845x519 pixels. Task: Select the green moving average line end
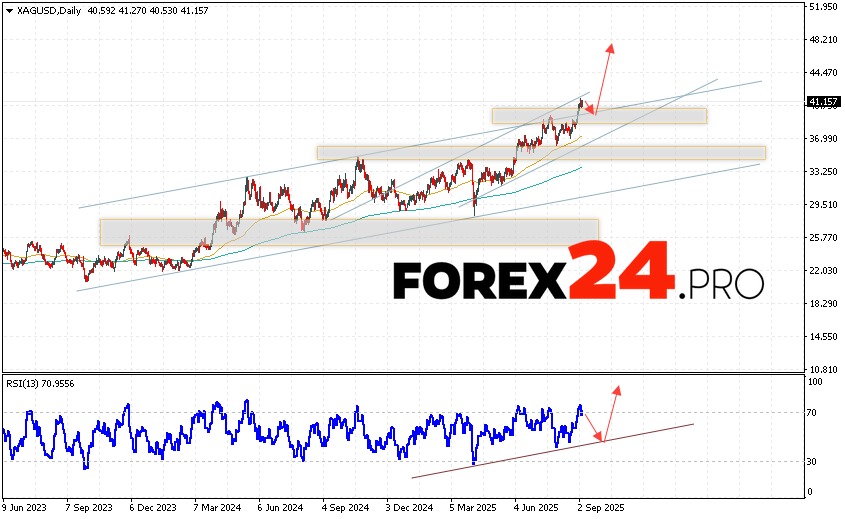[580, 168]
